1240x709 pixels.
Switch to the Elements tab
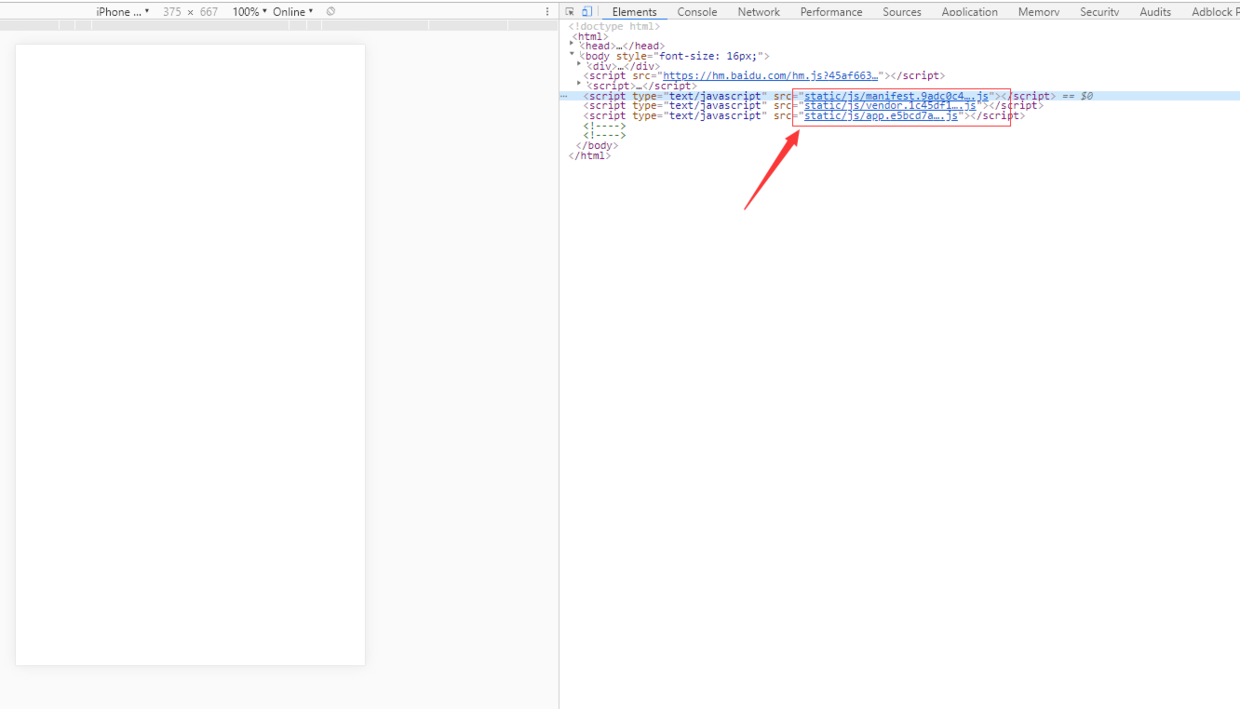(634, 12)
